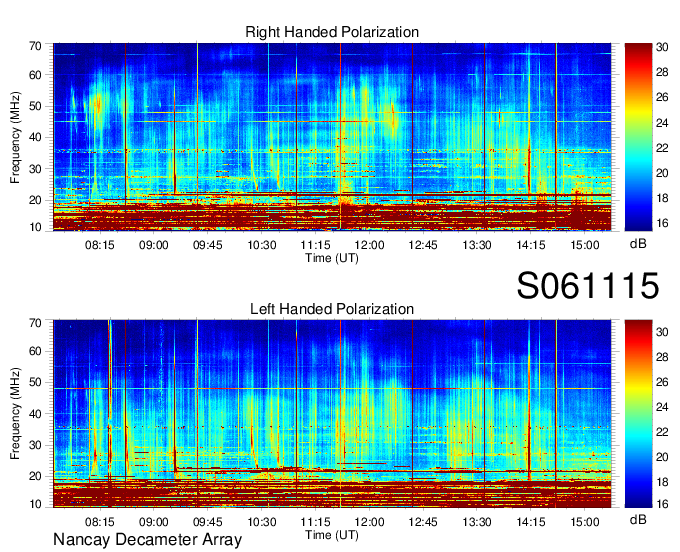This screenshot has height=552, width=680.
Task: Click 22 dB tick on Left Handed colorbar
Action: tap(662, 432)
